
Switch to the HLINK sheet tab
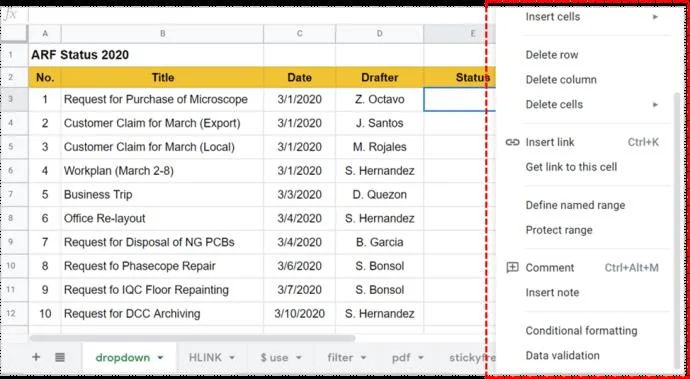[205, 357]
